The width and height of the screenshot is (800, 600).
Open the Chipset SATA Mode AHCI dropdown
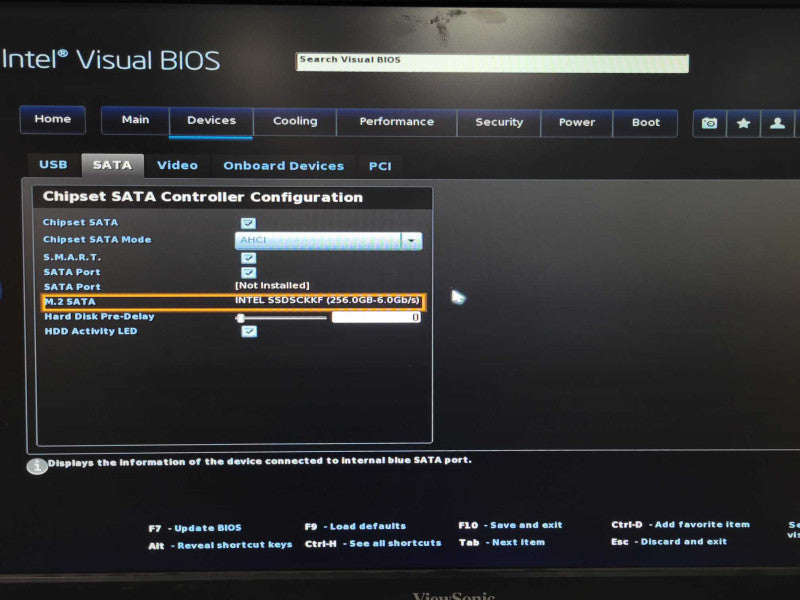click(329, 241)
